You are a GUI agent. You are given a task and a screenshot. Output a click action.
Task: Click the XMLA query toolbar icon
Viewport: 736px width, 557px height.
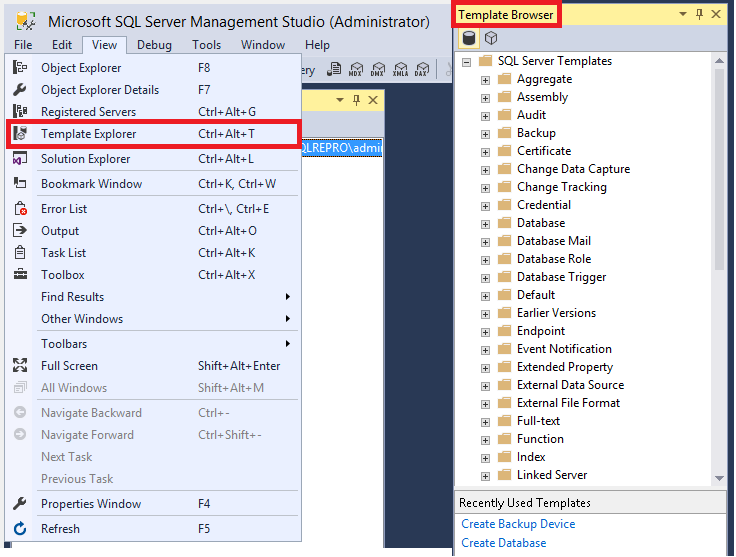tap(400, 69)
